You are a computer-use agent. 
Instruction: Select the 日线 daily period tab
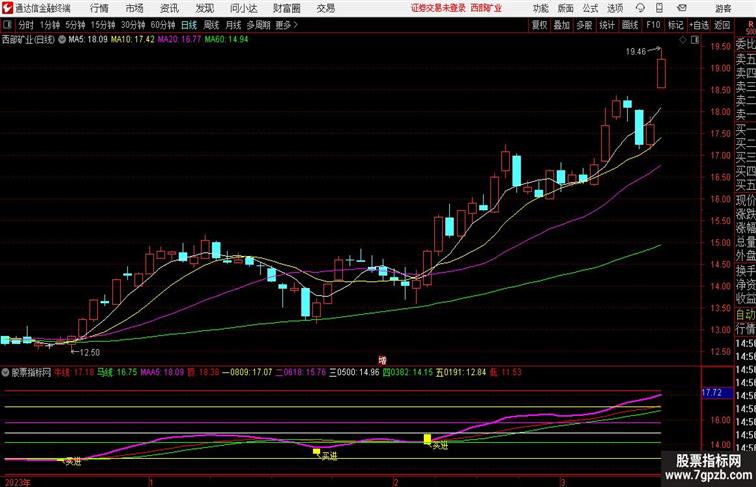click(x=189, y=25)
